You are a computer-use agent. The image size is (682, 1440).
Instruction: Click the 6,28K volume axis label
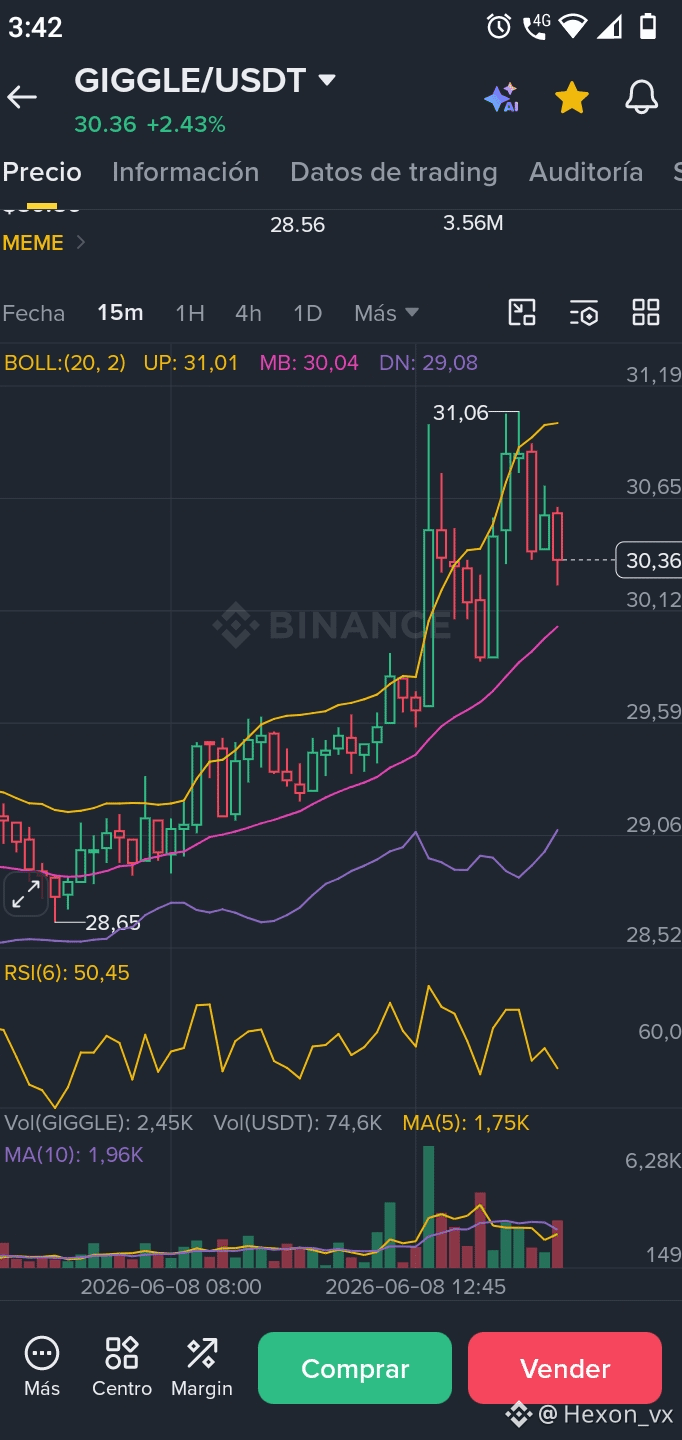[x=653, y=1161]
